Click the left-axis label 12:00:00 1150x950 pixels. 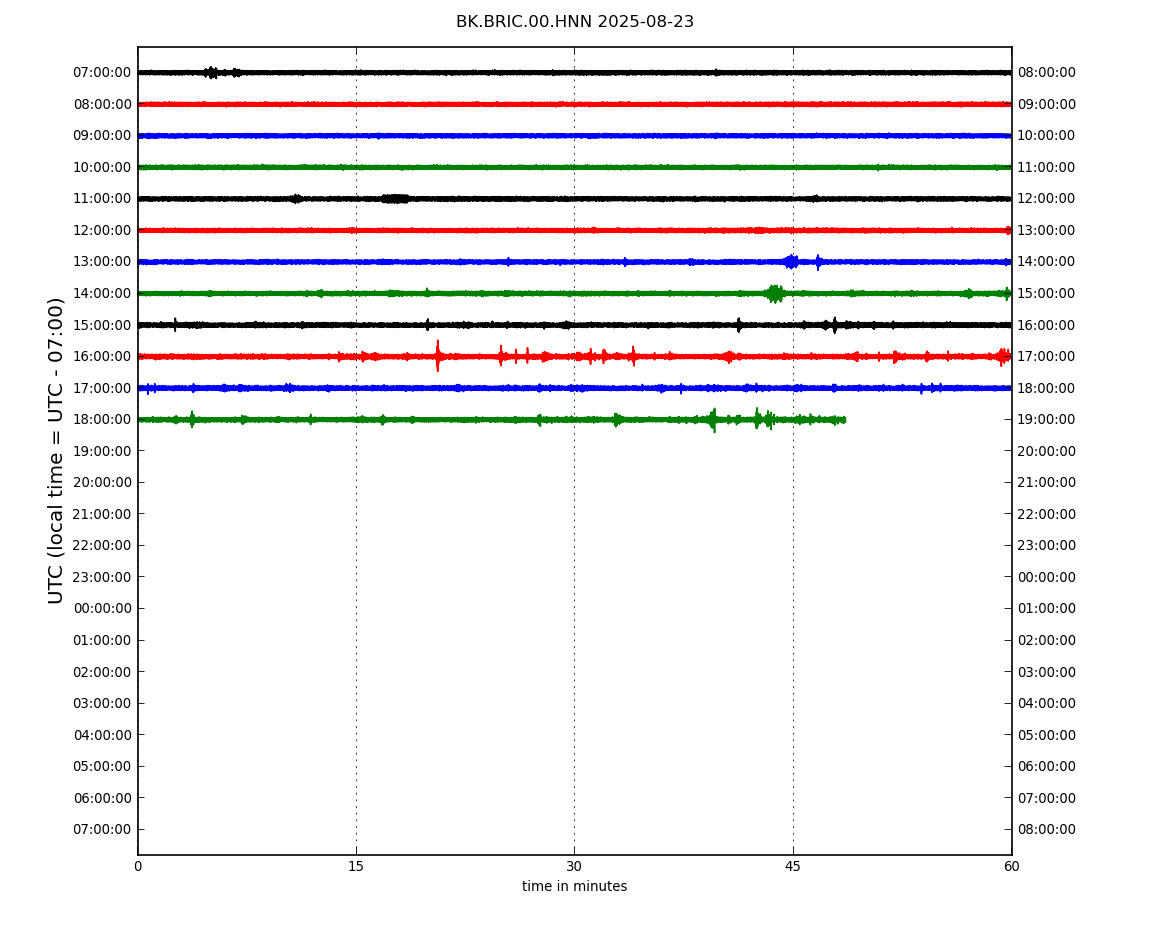[x=102, y=230]
